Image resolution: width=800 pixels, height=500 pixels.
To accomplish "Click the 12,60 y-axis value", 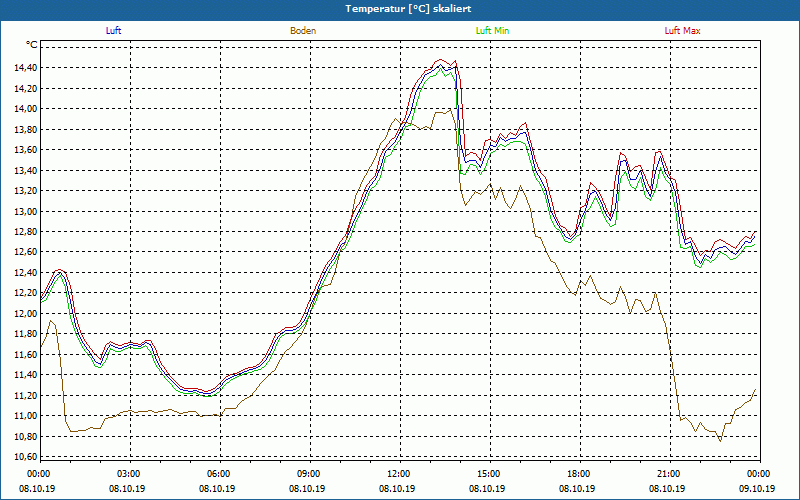I will point(26,252).
